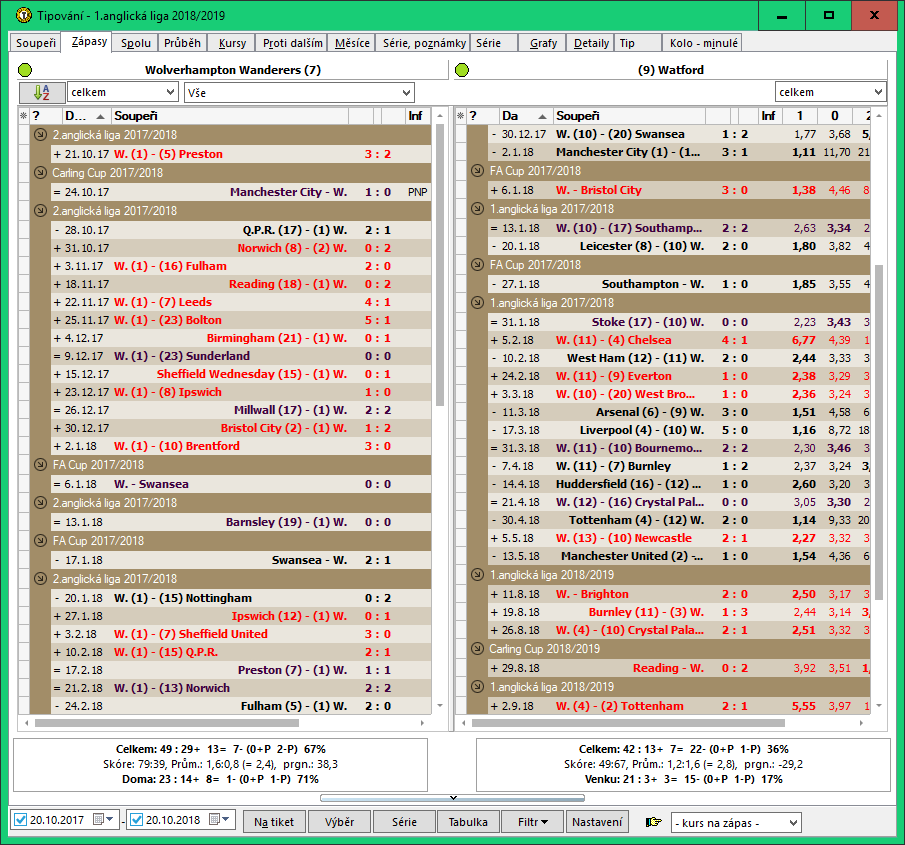Click the right table vertical scrollbar thumb

(x=879, y=433)
